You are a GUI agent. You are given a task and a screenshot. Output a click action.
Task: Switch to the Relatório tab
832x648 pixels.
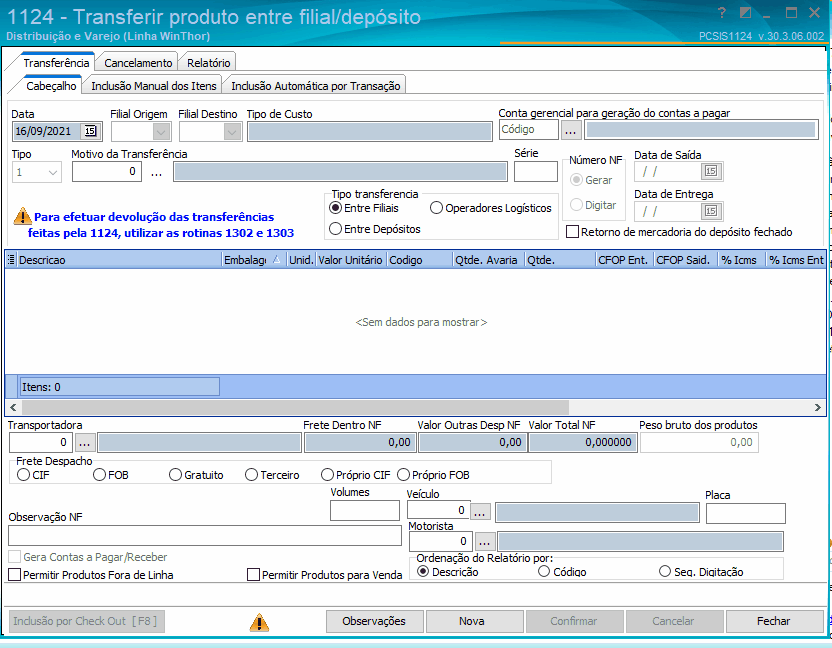click(209, 63)
